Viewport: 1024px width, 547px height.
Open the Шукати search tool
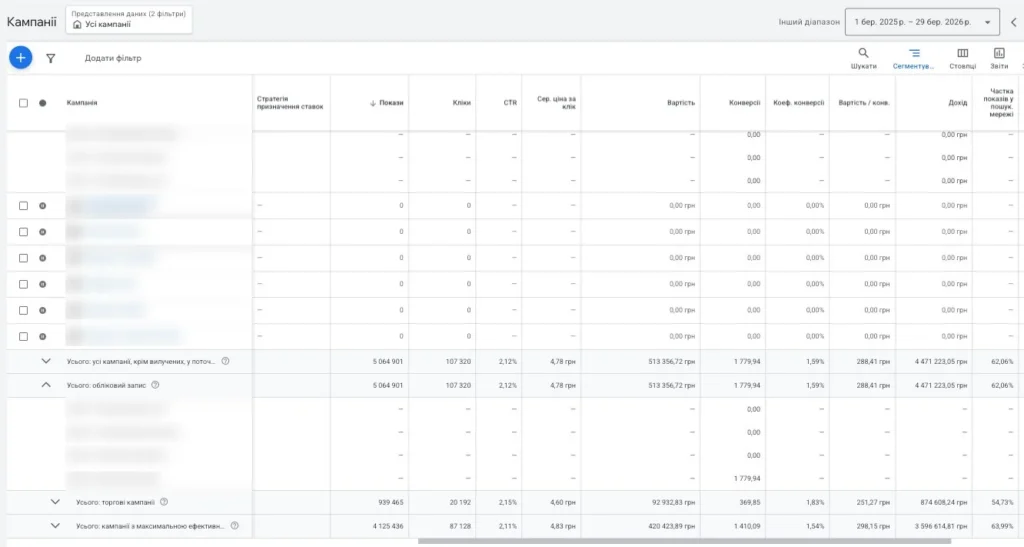point(863,57)
